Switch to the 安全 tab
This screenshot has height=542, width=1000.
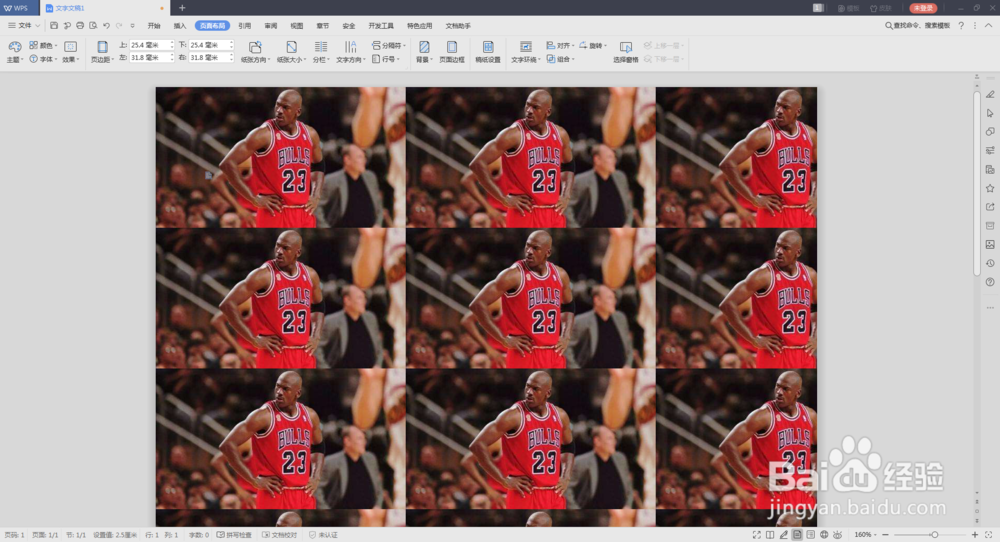(348, 26)
